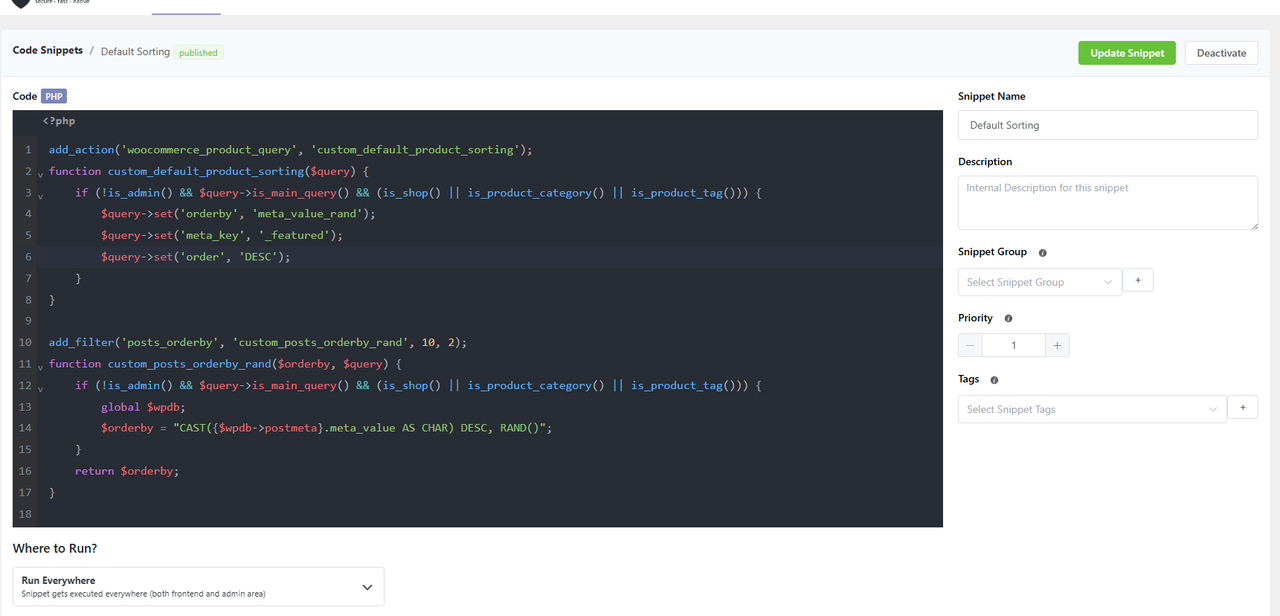Click the Snippet Group info icon
1280x616 pixels.
1042,253
